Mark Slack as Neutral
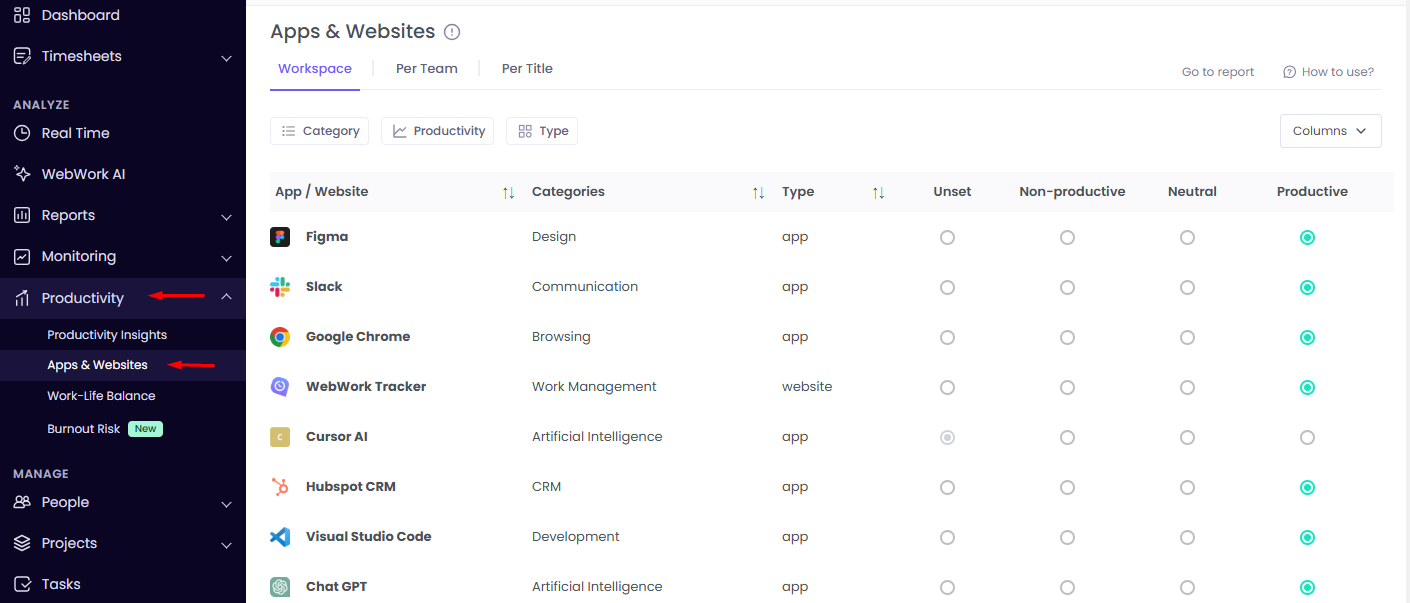The image size is (1410, 603). click(x=1187, y=287)
